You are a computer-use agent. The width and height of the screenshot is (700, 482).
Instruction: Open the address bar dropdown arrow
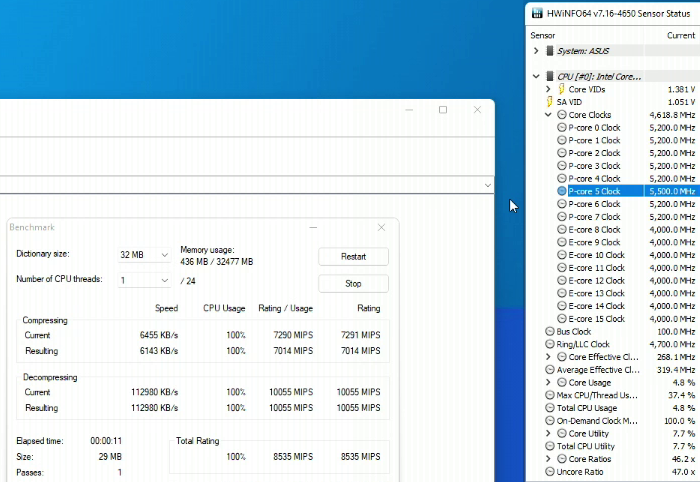[487, 185]
